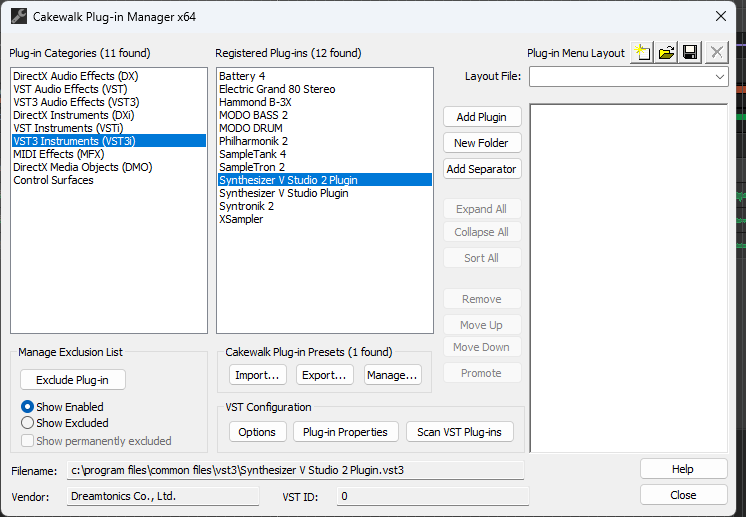Click the Delete layout X icon
Image resolution: width=746 pixels, height=517 pixels.
(717, 52)
